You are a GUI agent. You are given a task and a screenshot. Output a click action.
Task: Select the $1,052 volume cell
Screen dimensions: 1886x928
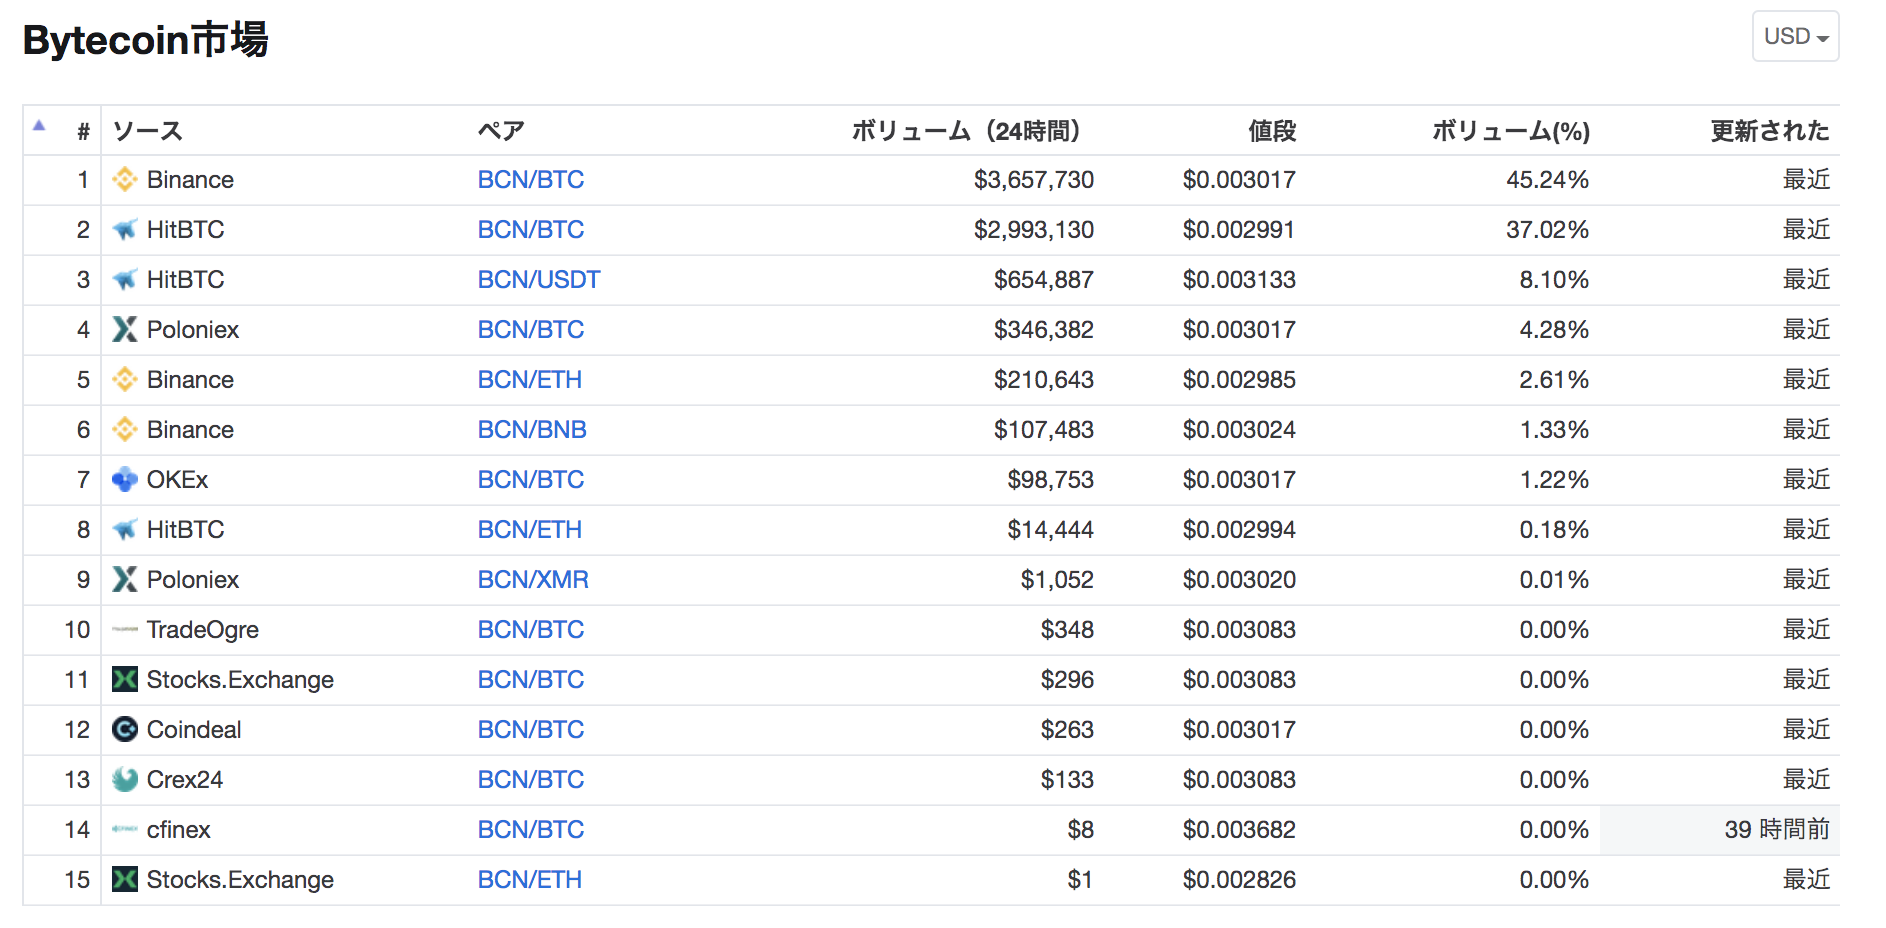tap(1057, 580)
